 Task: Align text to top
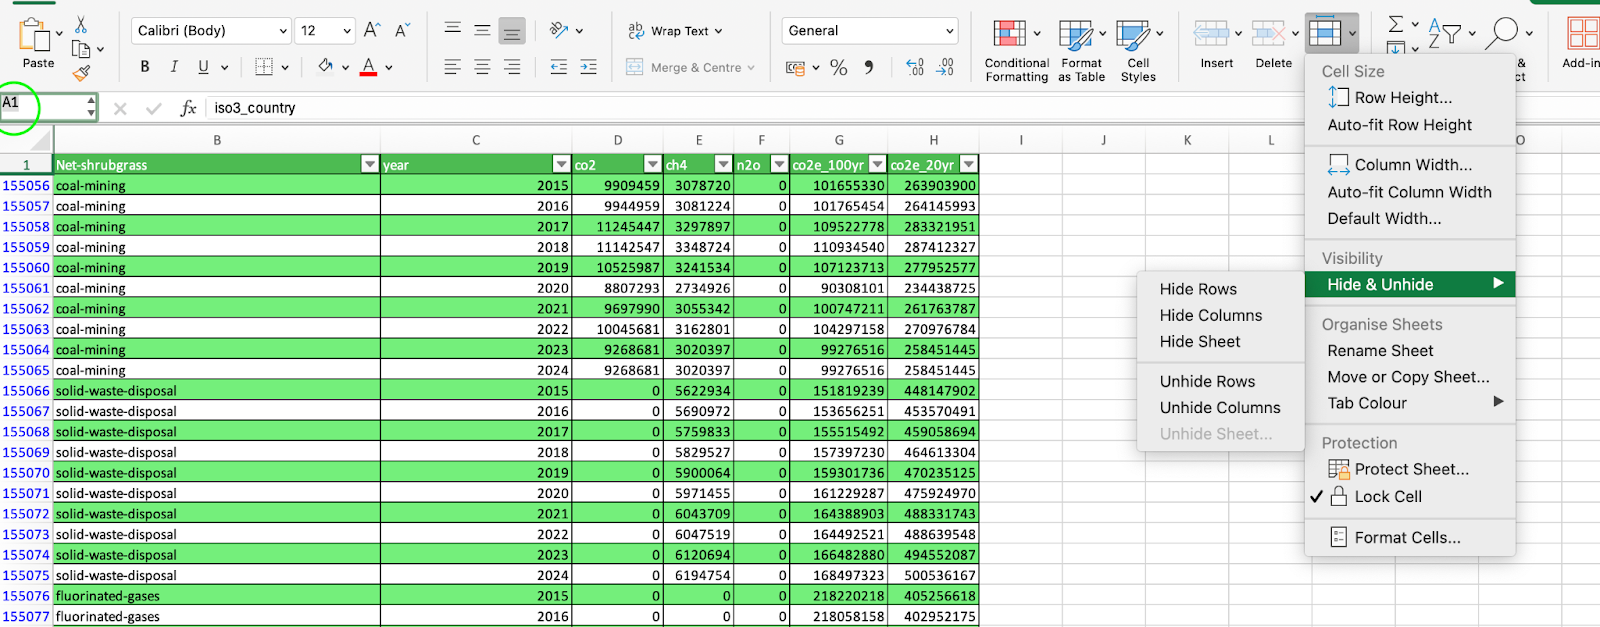click(x=452, y=30)
